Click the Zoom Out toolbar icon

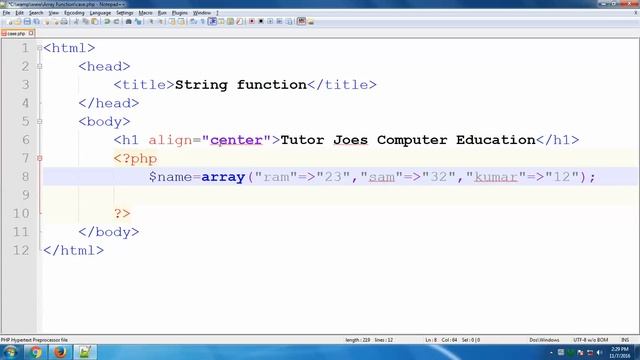160,22
